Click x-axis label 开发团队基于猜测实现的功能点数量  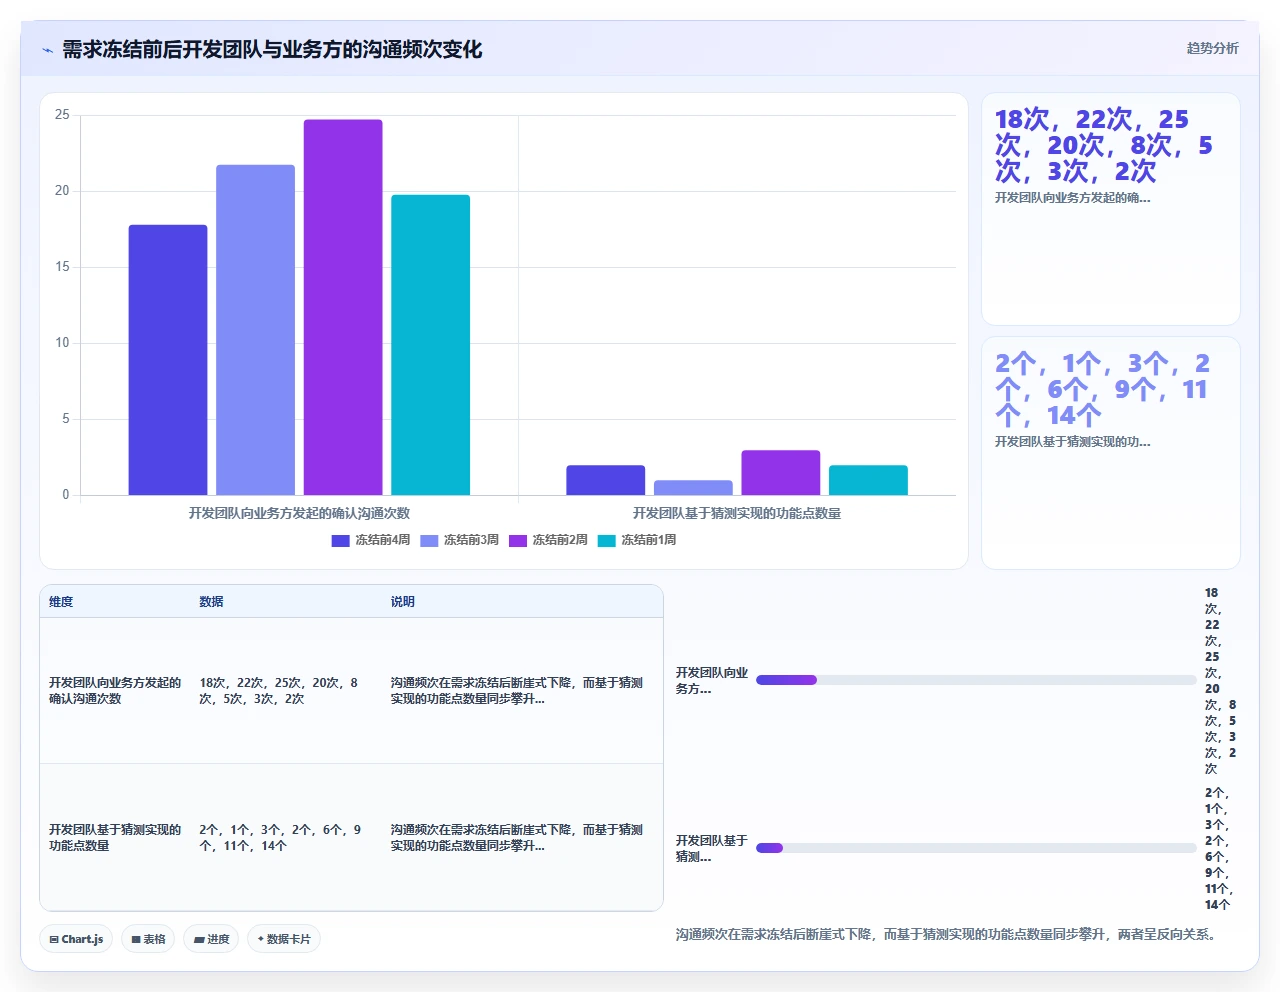[x=737, y=513]
